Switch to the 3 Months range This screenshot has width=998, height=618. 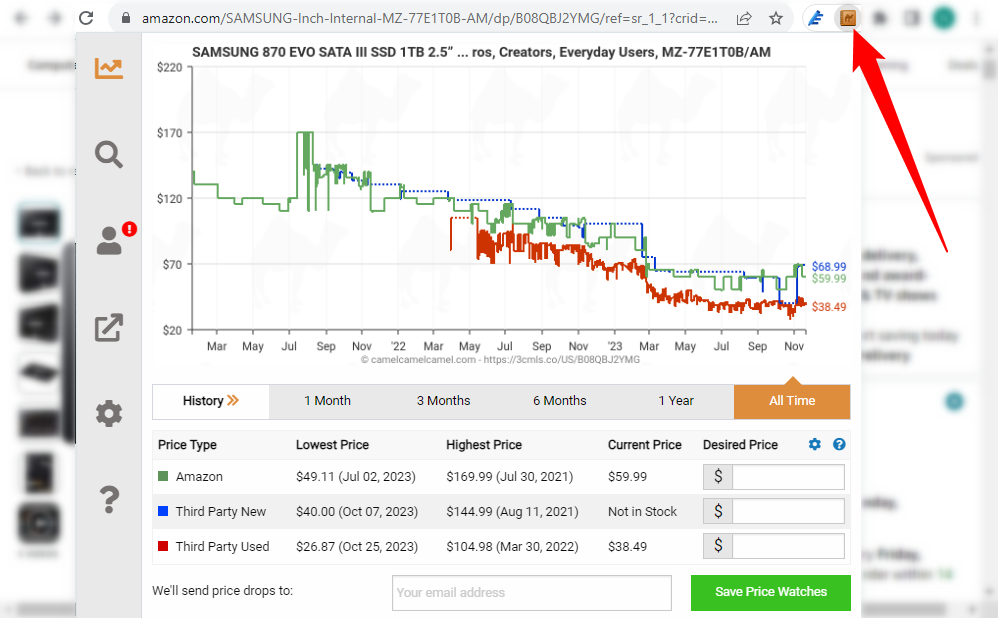[x=443, y=401]
